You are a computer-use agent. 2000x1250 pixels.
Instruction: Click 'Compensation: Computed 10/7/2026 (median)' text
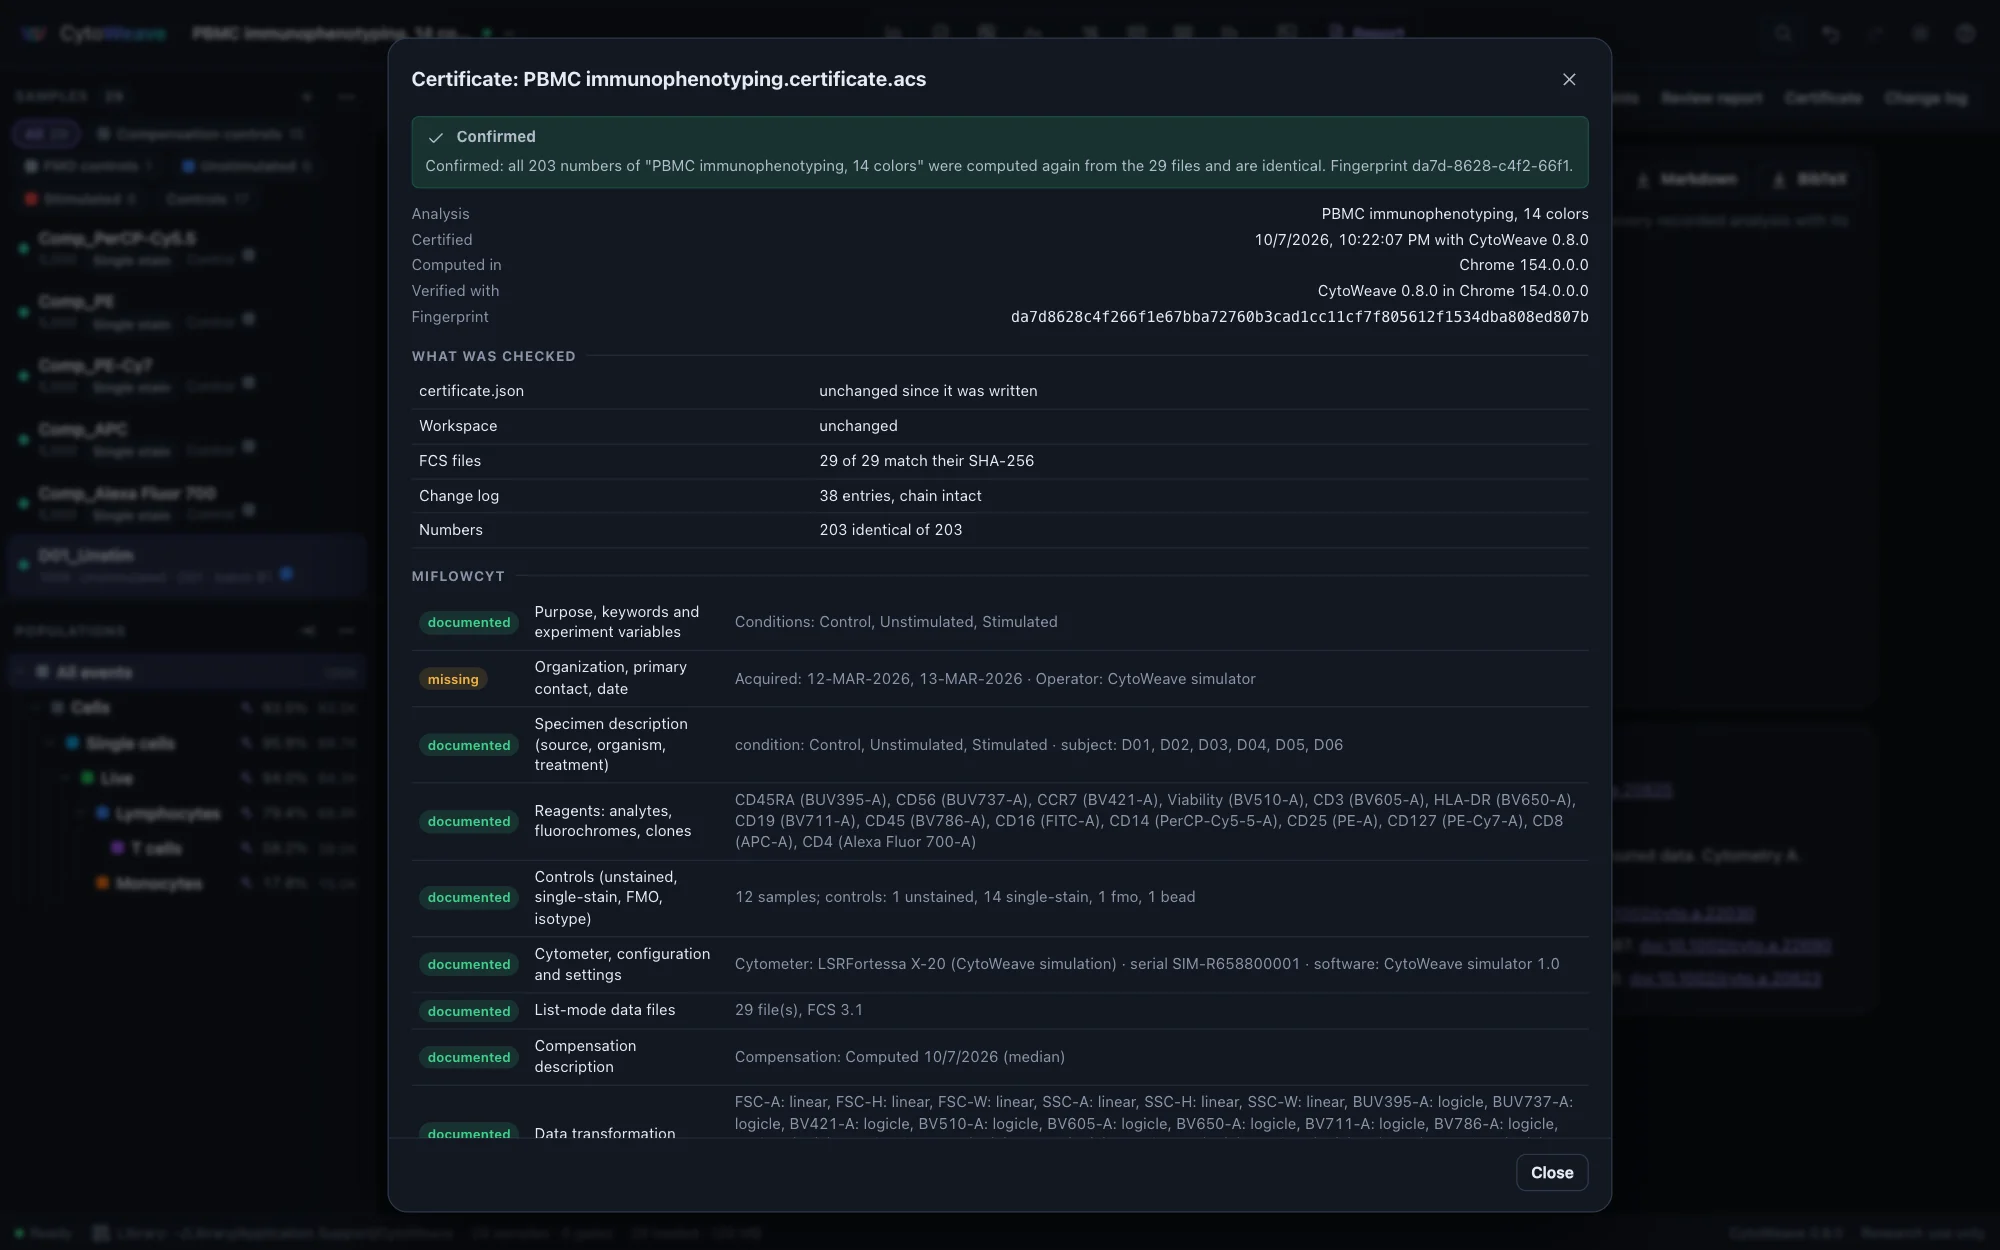pyautogui.click(x=899, y=1057)
